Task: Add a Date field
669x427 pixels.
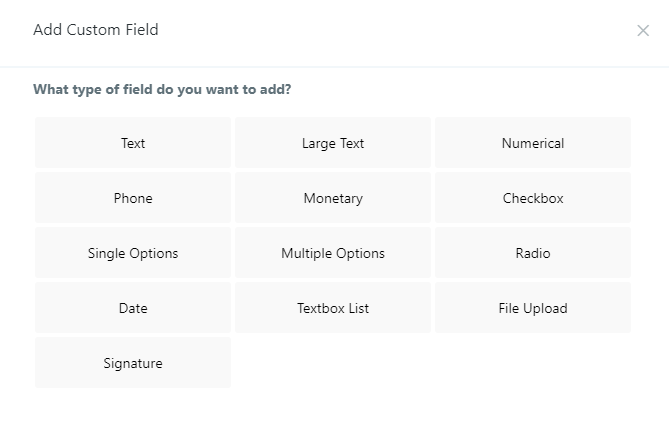Action: tap(133, 308)
